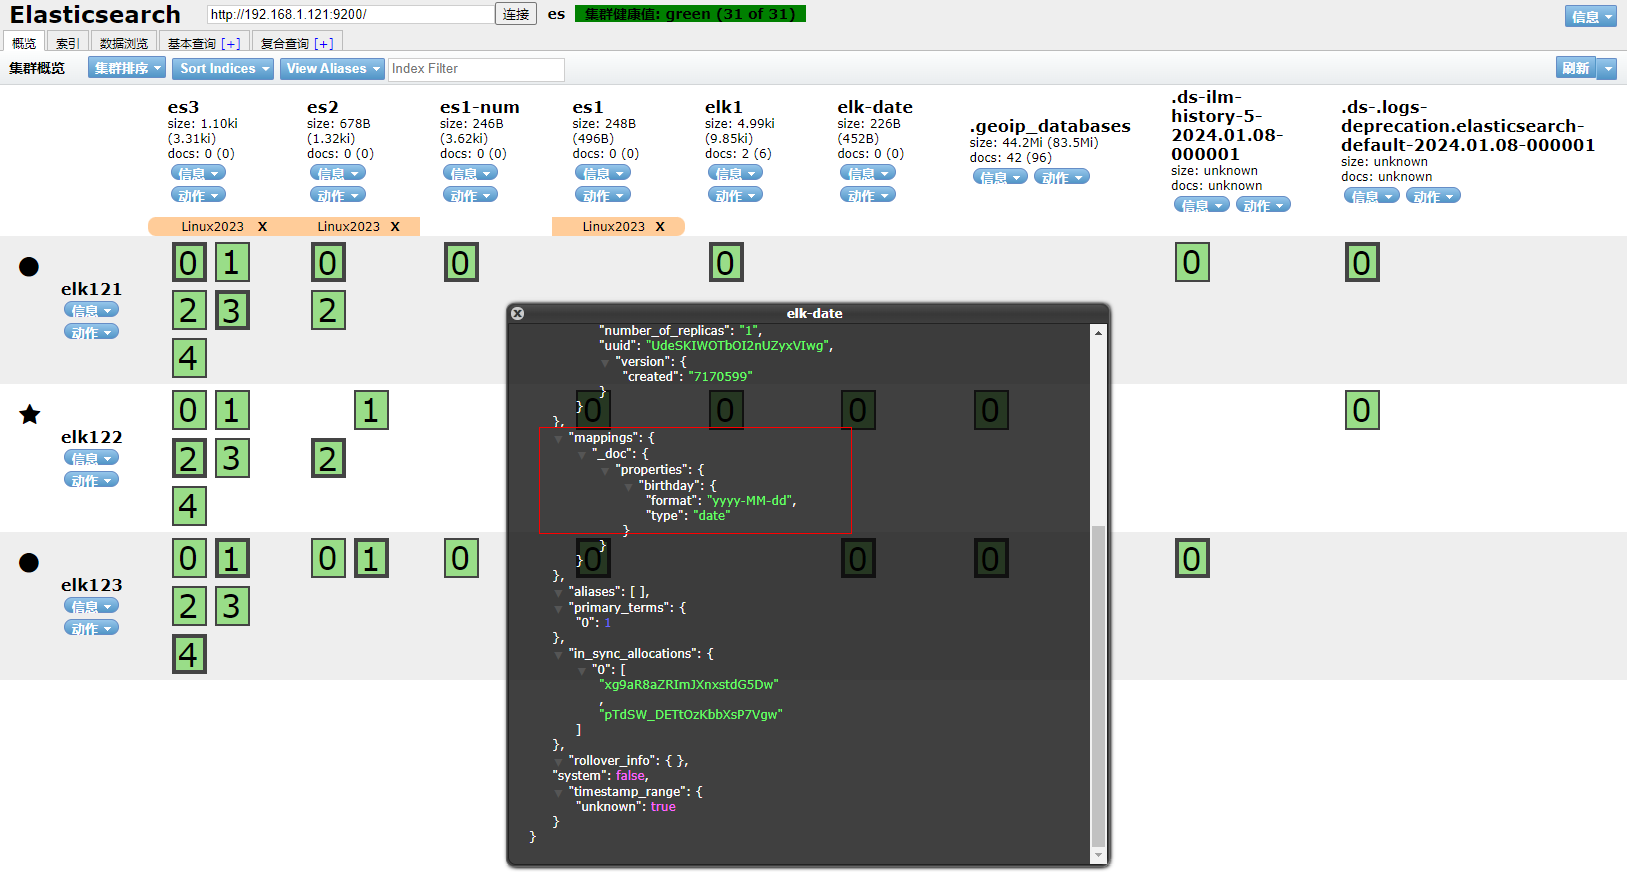The width and height of the screenshot is (1627, 876).
Task: Click the star master-node icon for elk122
Action: tap(30, 414)
